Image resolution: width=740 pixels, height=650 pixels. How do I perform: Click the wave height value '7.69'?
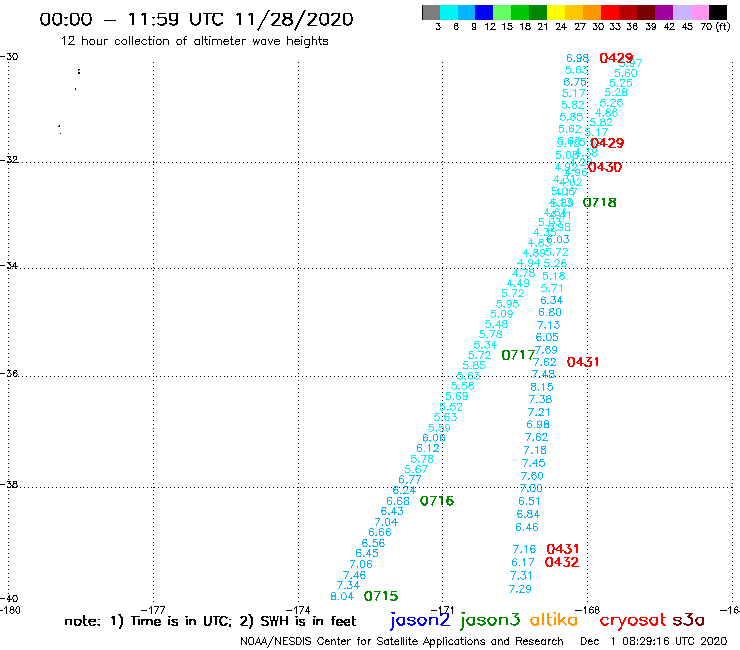(x=546, y=350)
